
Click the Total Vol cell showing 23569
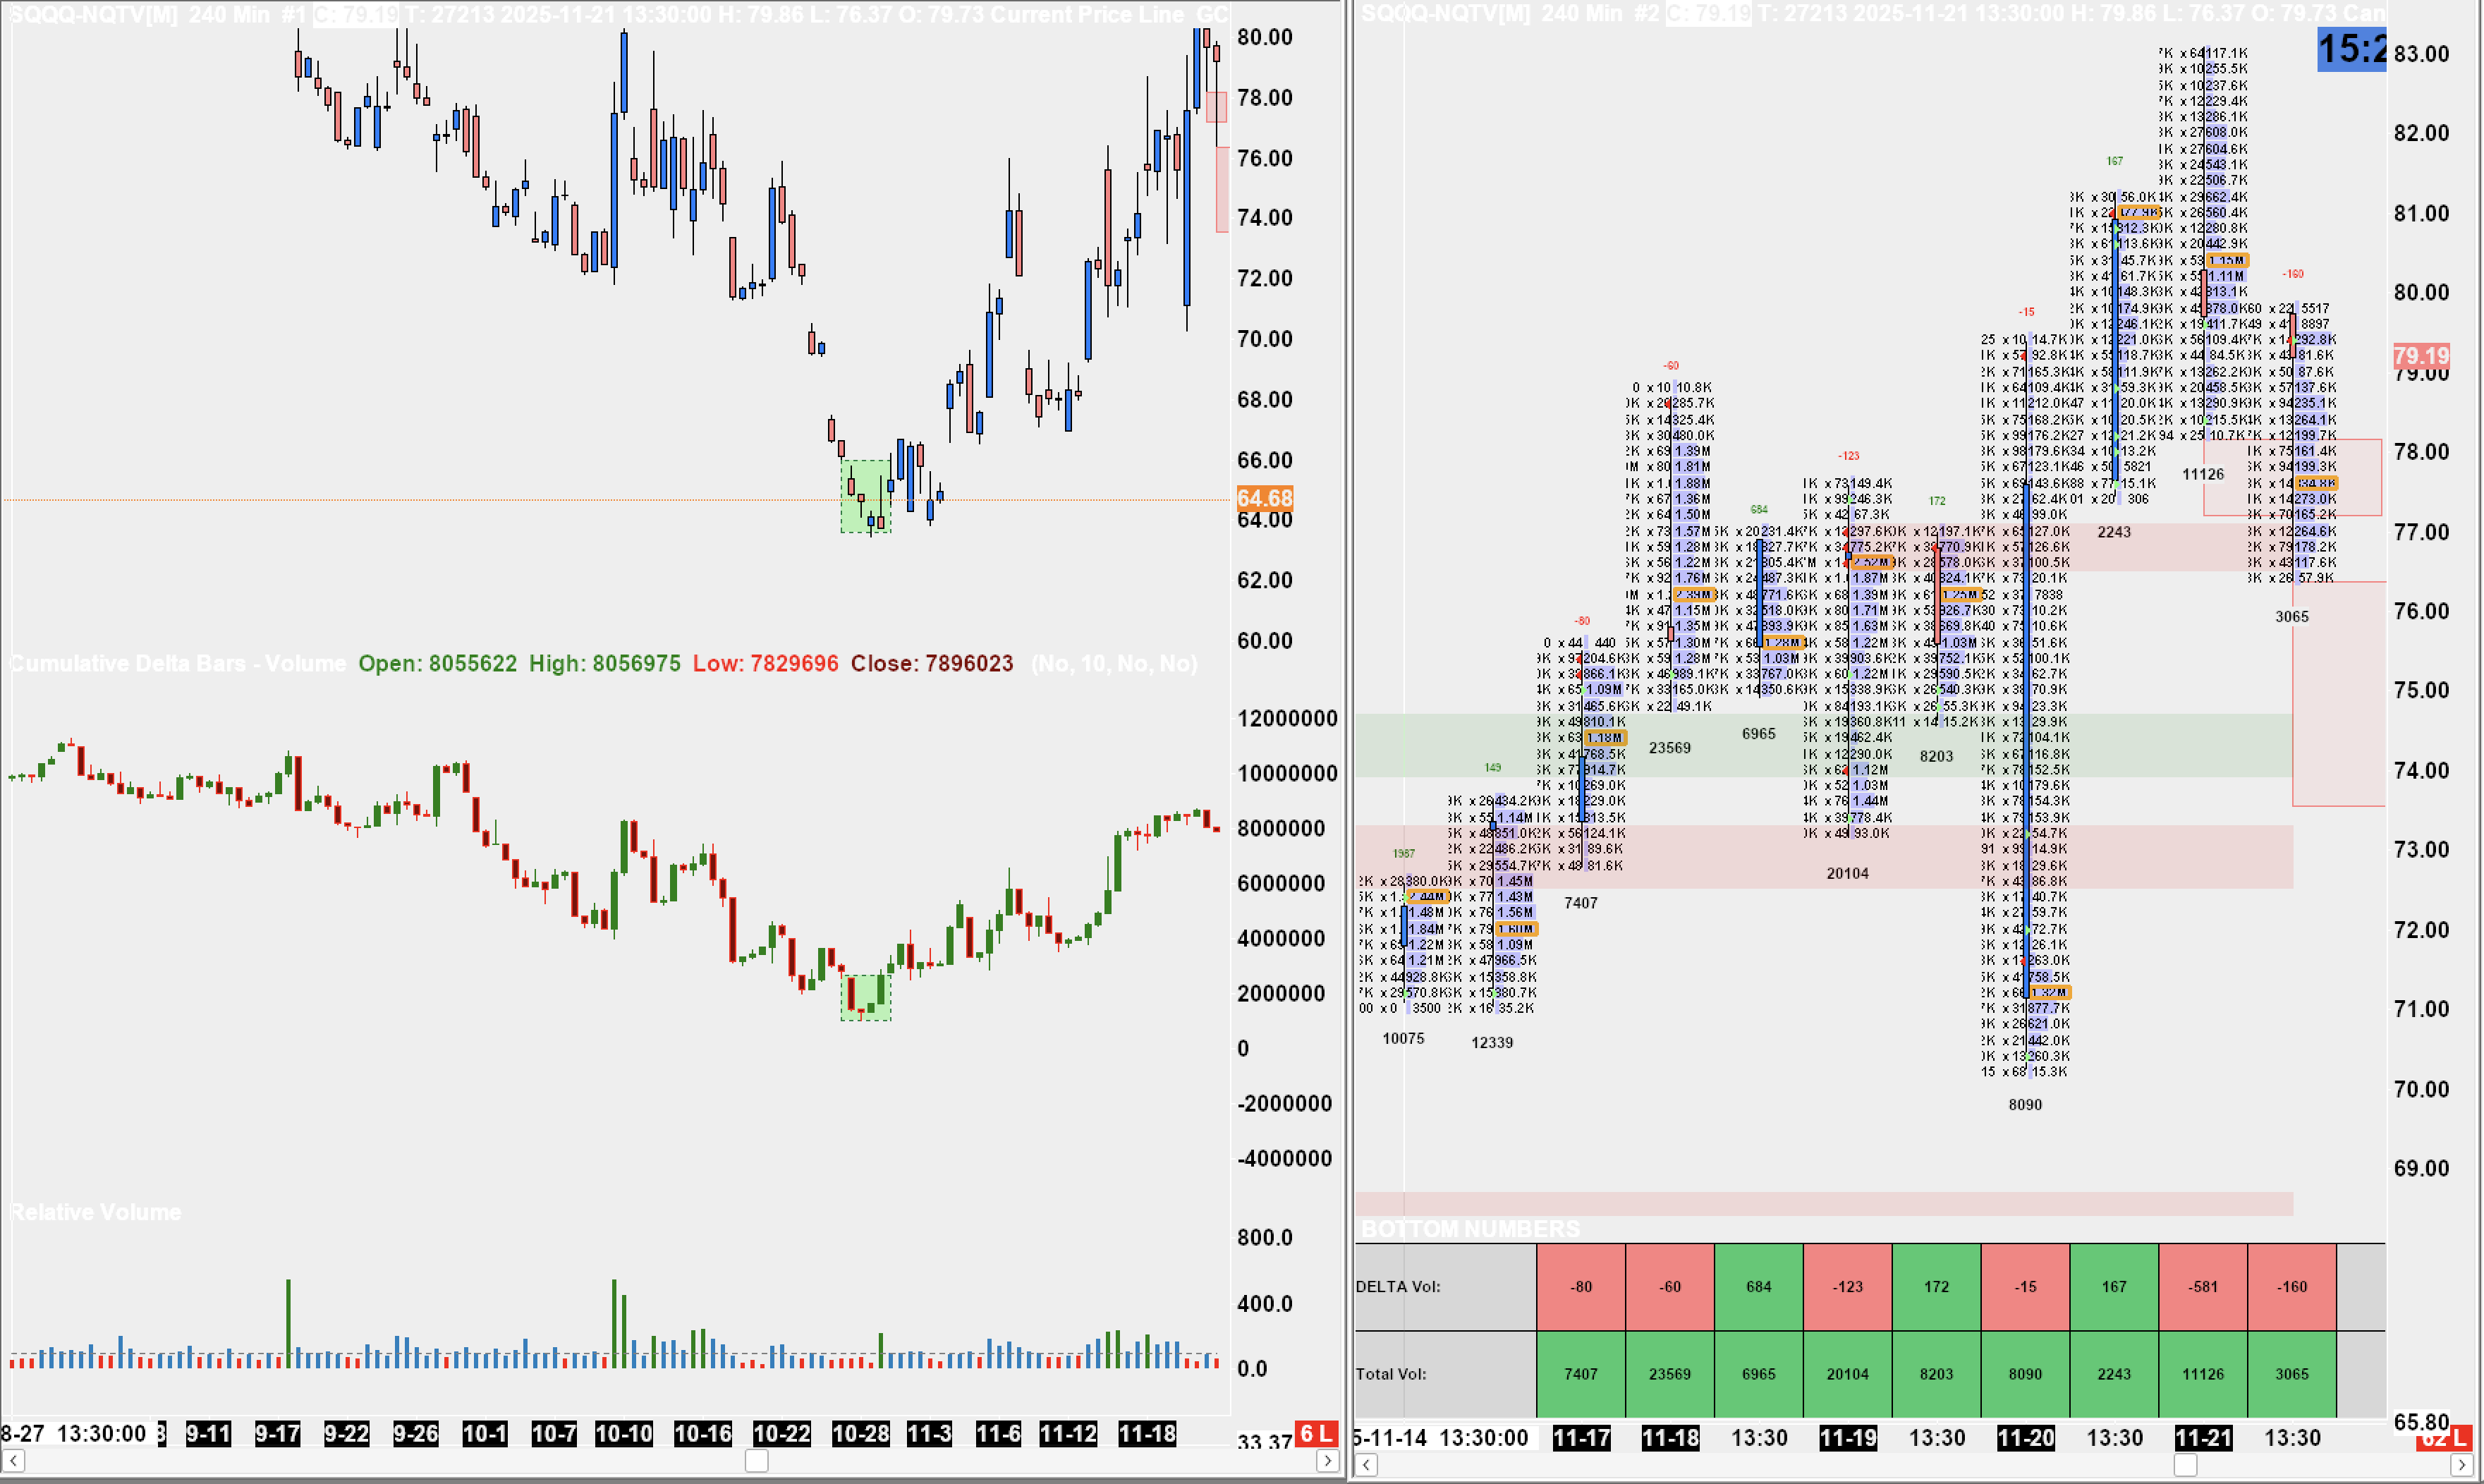tap(1669, 1374)
